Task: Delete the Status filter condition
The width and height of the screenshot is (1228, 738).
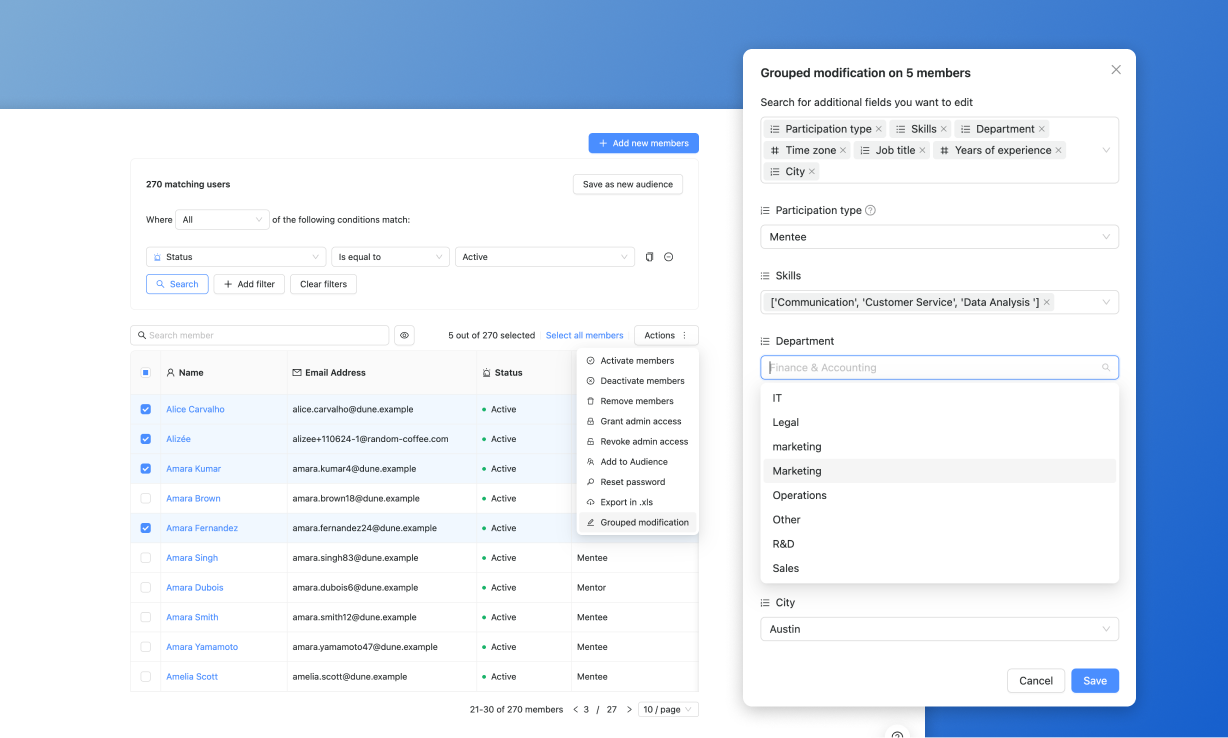Action: (x=669, y=257)
